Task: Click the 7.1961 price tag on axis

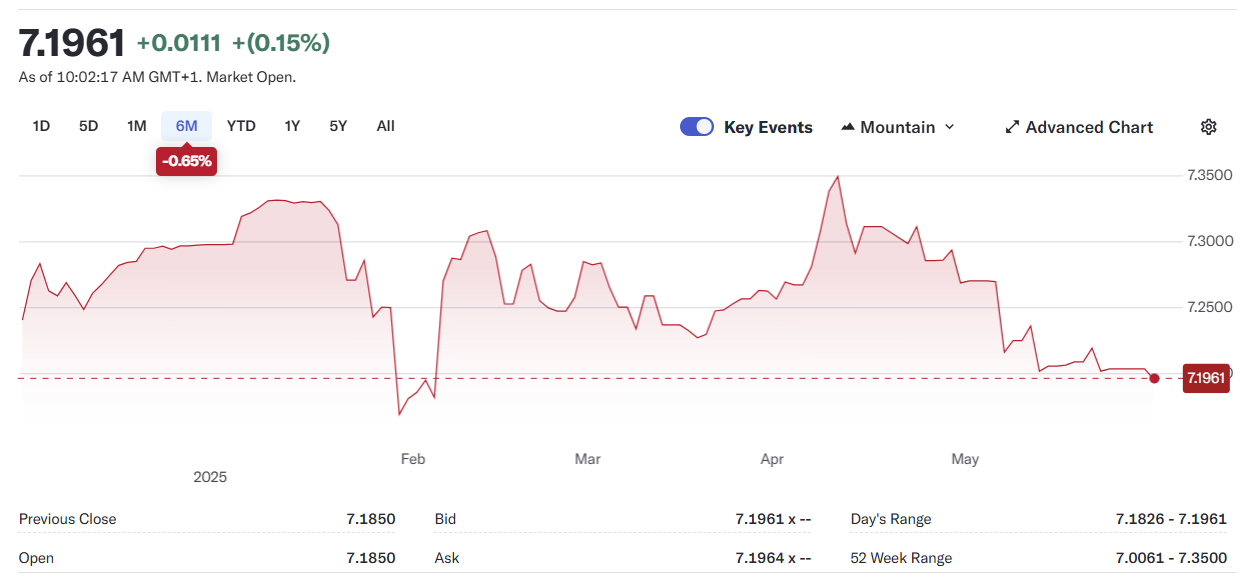Action: pyautogui.click(x=1205, y=378)
